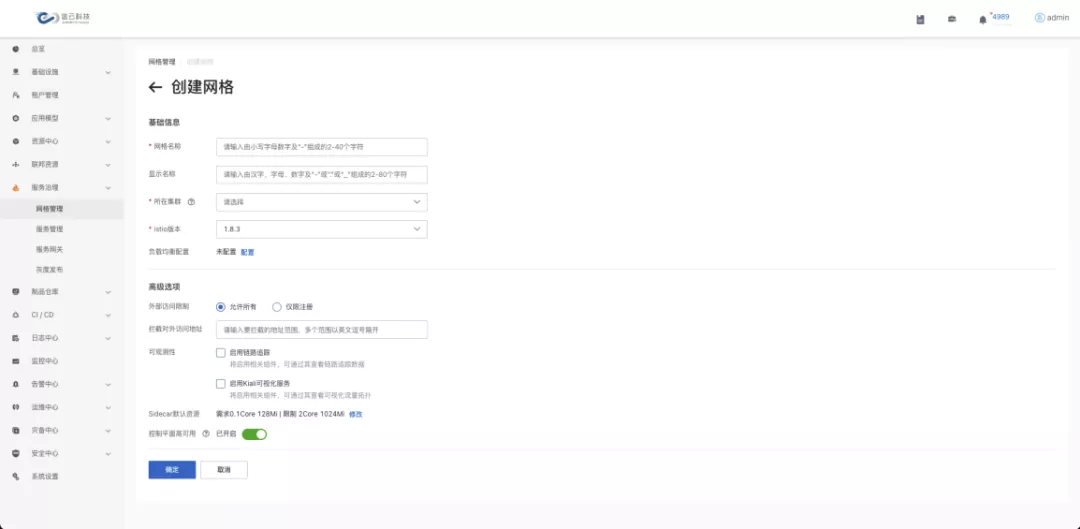Click the 安全中心 shield icon

[15, 453]
